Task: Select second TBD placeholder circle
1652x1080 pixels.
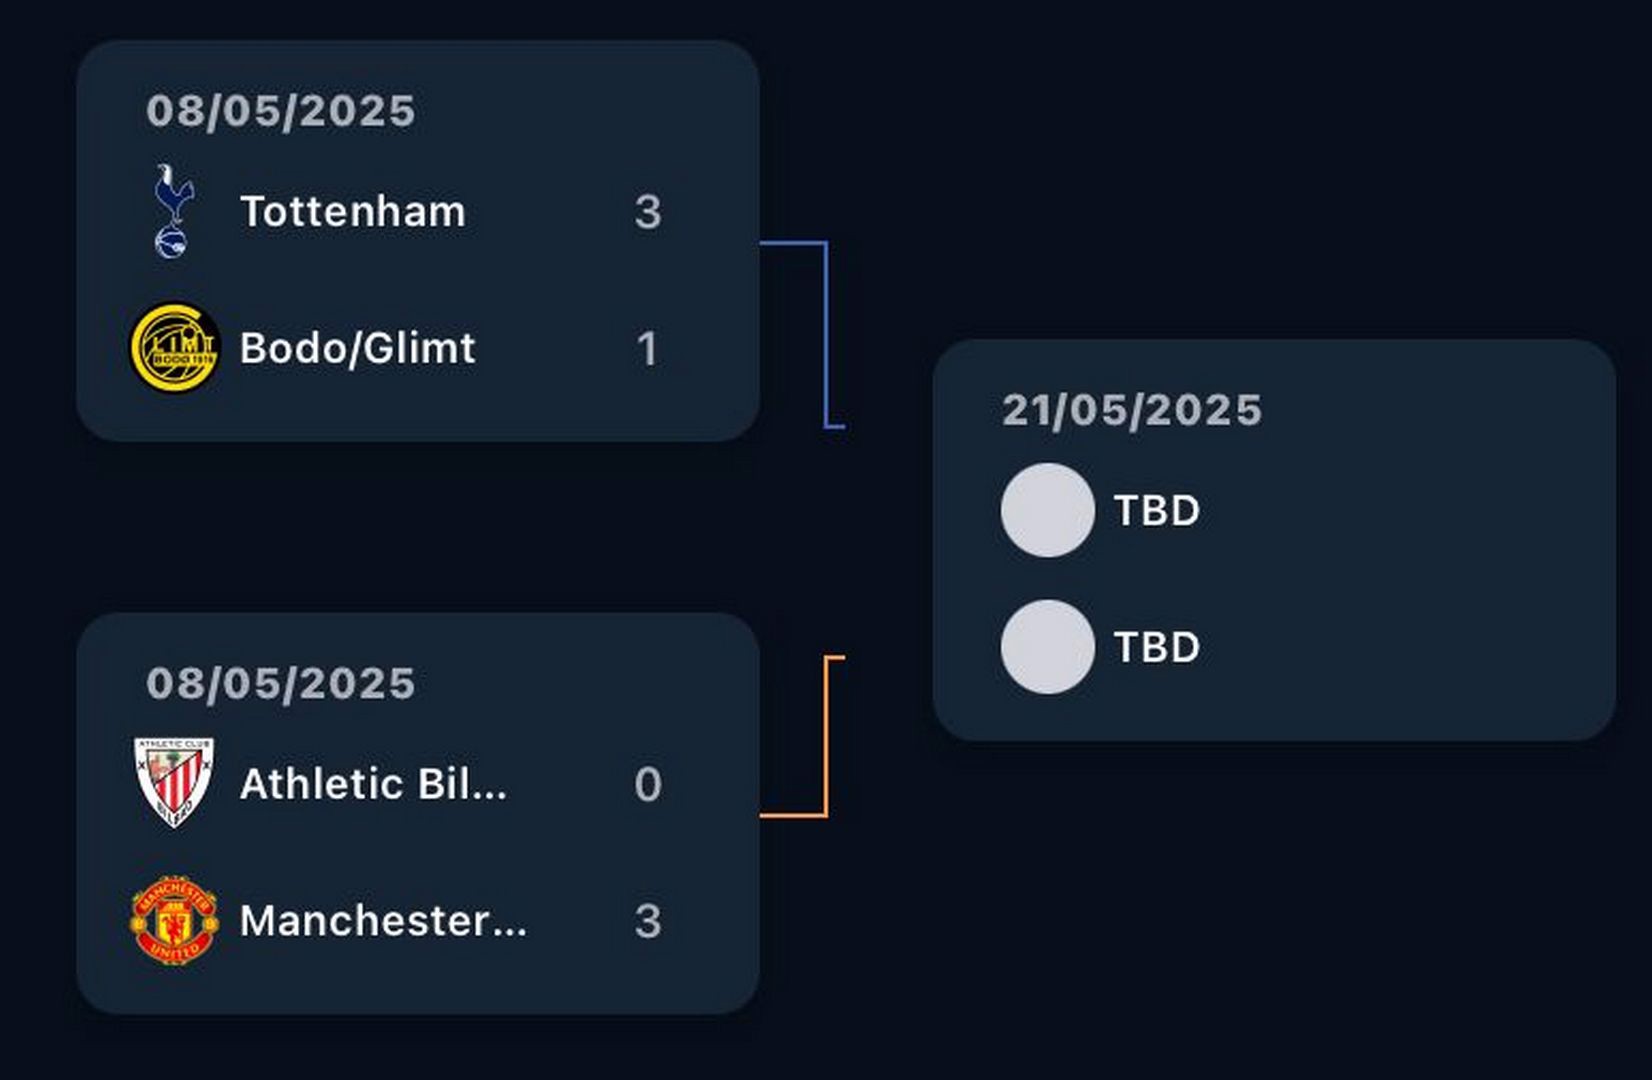Action: [1048, 647]
